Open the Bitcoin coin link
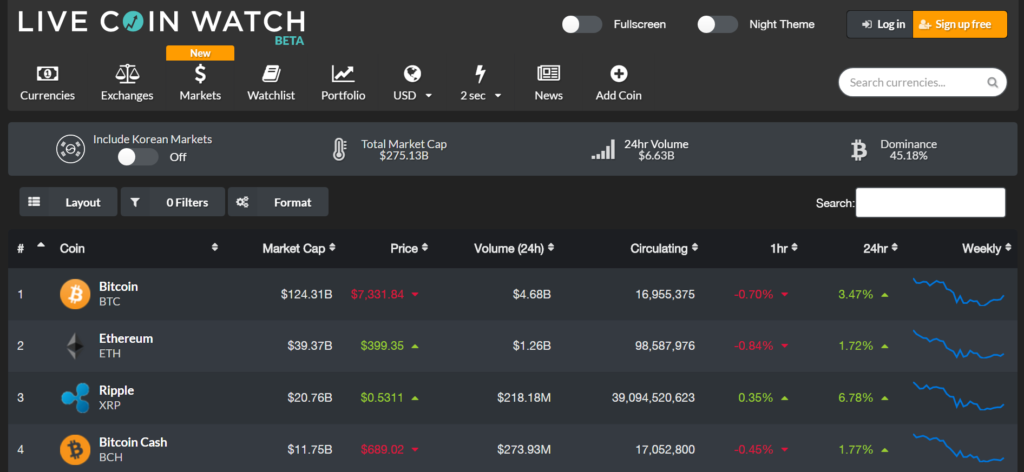Screen dimensions: 1024x472 point(118,287)
